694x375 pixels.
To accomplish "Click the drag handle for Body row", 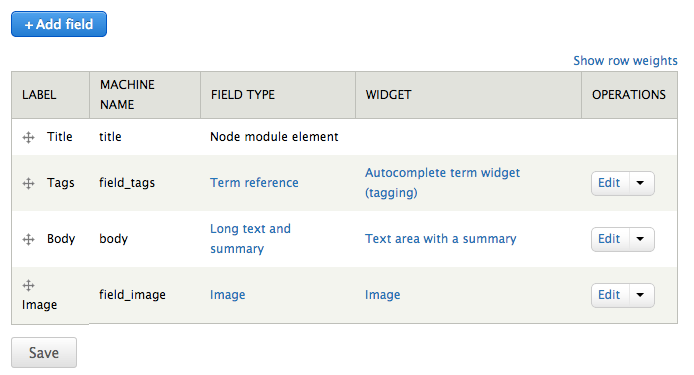I will 28,240.
